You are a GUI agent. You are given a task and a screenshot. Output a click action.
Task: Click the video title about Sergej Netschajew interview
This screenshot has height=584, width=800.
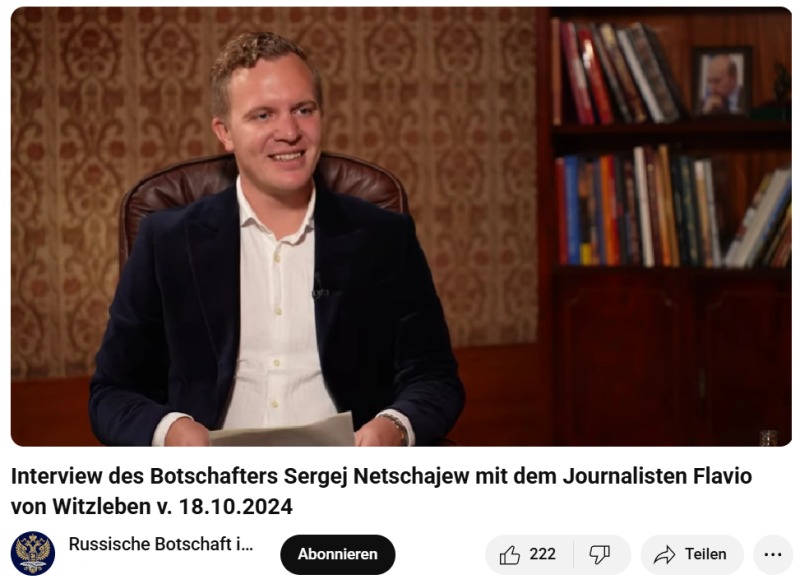381,491
